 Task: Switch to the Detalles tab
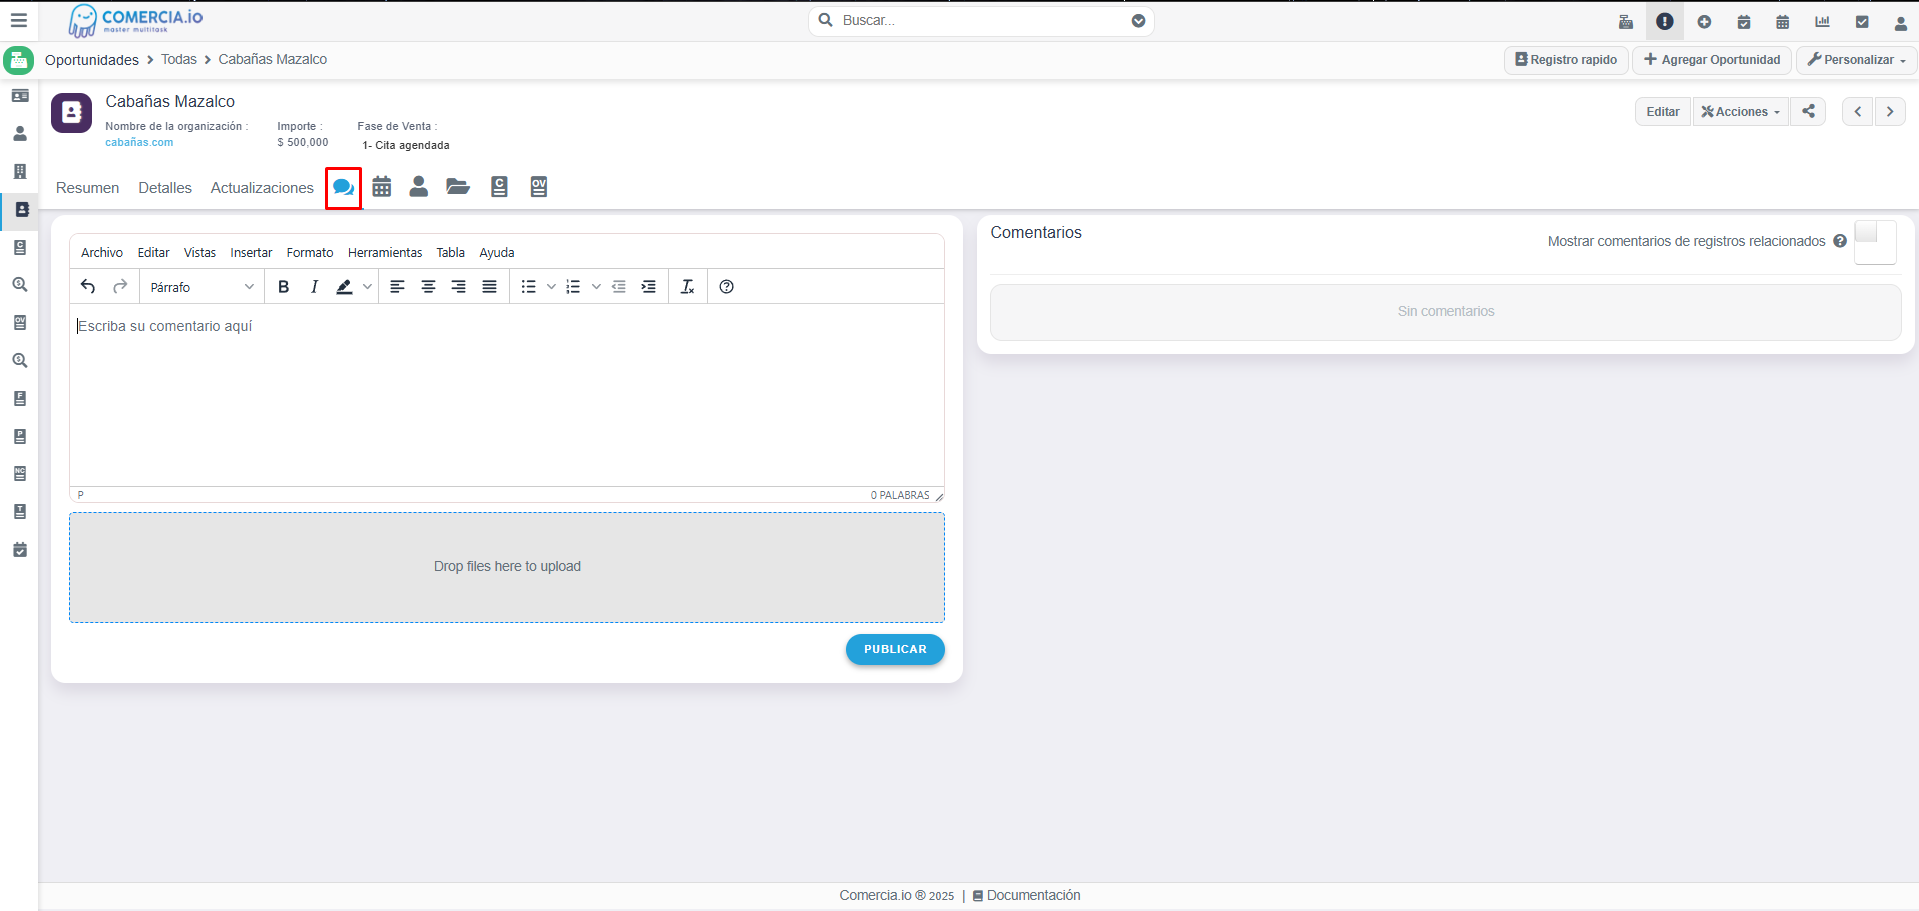[165, 188]
